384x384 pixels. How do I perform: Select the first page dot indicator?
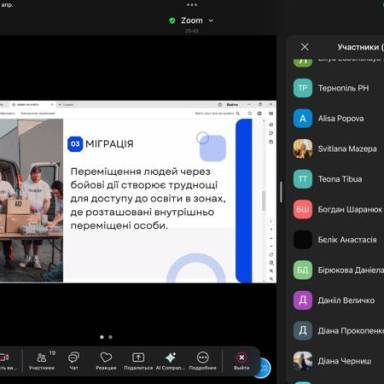102,337
